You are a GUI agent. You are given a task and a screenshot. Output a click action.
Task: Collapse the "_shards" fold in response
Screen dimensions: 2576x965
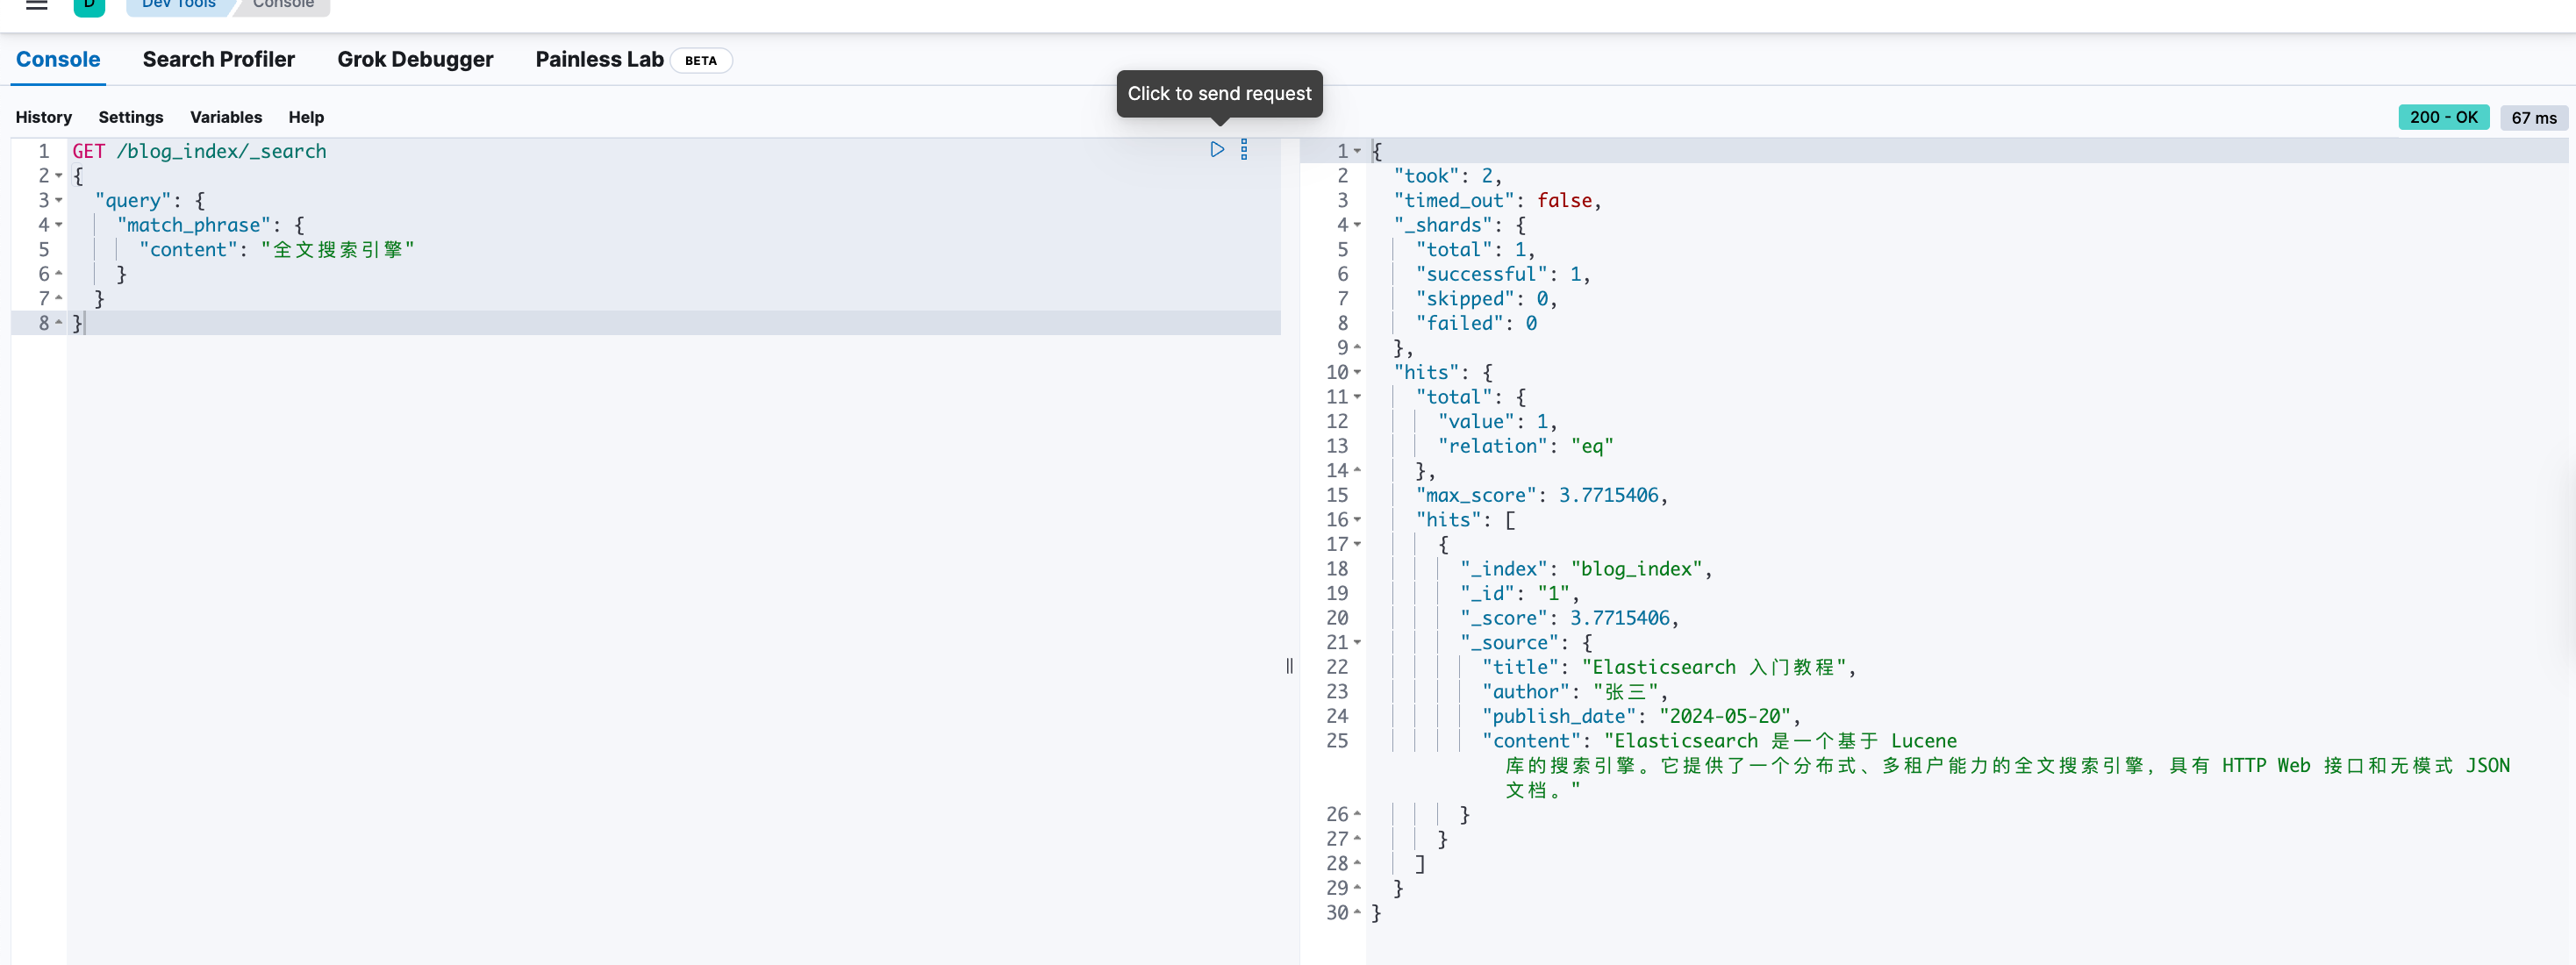(1357, 225)
